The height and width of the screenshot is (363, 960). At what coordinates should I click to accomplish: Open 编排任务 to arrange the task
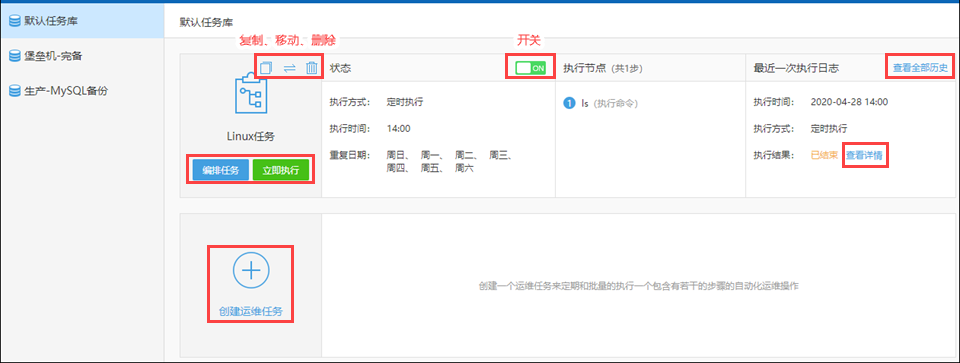[220, 170]
